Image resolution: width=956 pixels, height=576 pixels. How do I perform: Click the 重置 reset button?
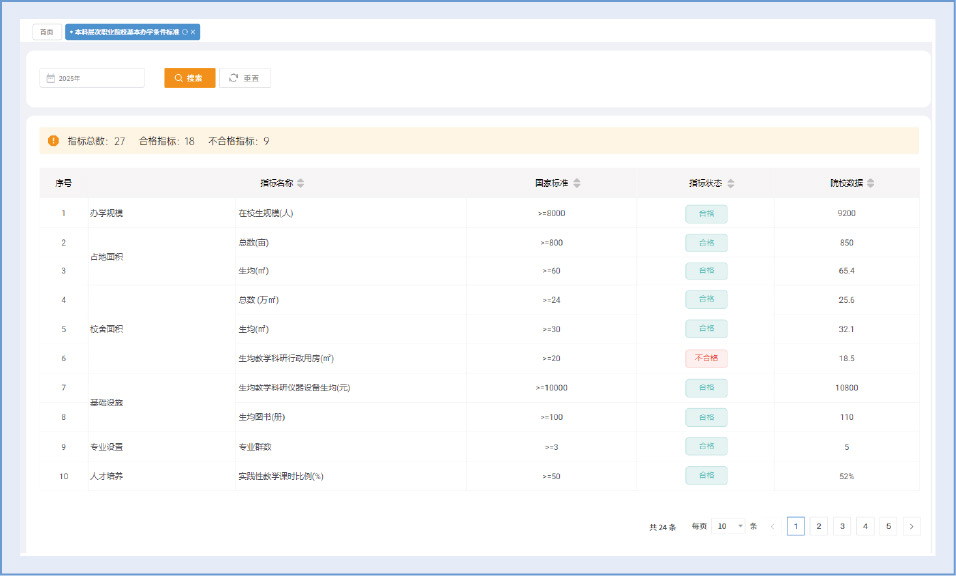pos(244,78)
